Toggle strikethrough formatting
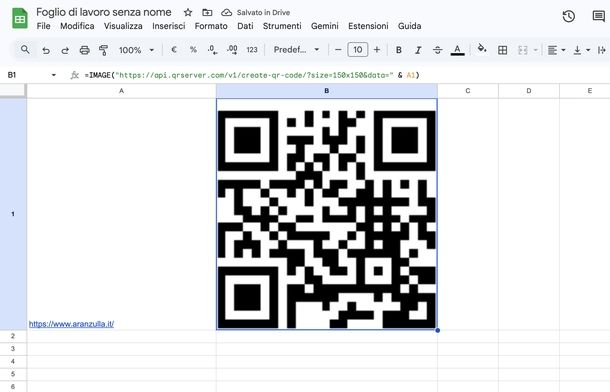Viewport: 610px width, 392px height. pyautogui.click(x=438, y=50)
